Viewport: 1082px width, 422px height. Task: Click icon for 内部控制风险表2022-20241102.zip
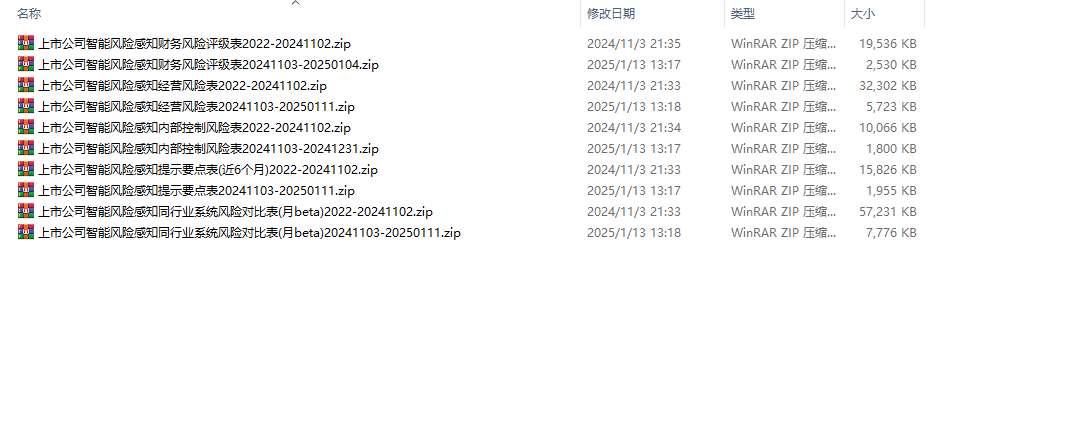point(26,128)
